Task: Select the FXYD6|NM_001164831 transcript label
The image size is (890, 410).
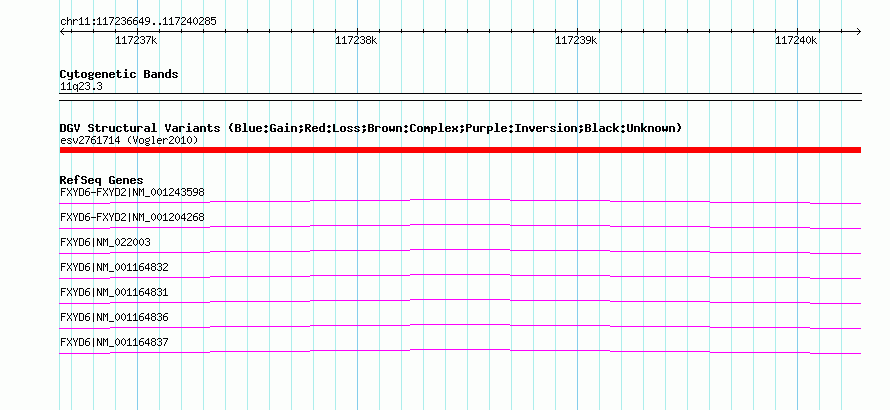Action: (x=114, y=292)
